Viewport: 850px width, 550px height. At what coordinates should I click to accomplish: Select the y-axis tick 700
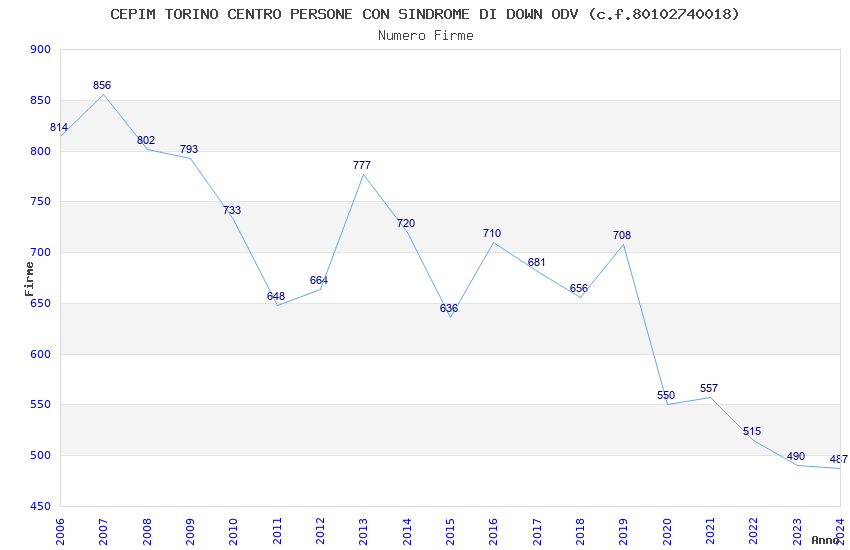point(41,253)
